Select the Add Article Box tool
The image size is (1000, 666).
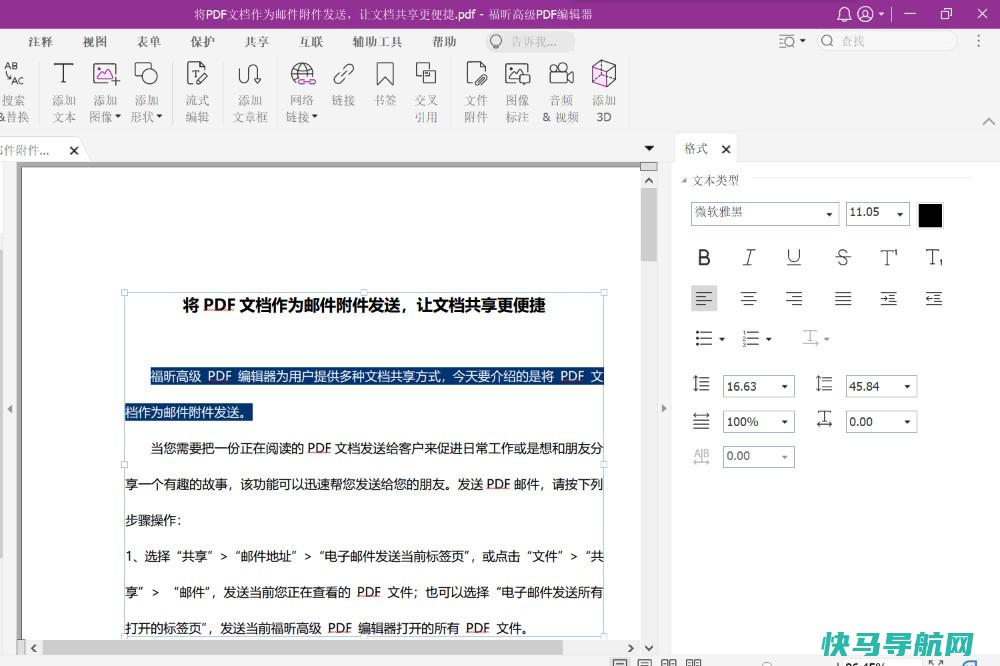[250, 91]
